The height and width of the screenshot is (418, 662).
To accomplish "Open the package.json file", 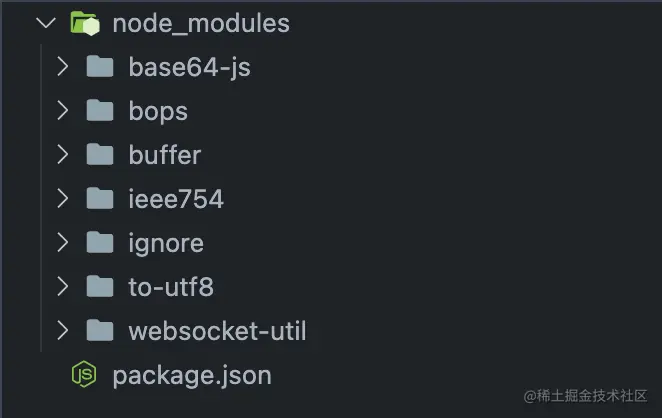I will coord(191,376).
